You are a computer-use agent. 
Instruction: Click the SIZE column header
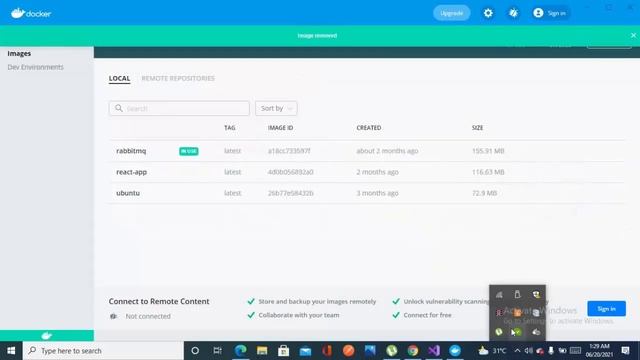tap(478, 128)
